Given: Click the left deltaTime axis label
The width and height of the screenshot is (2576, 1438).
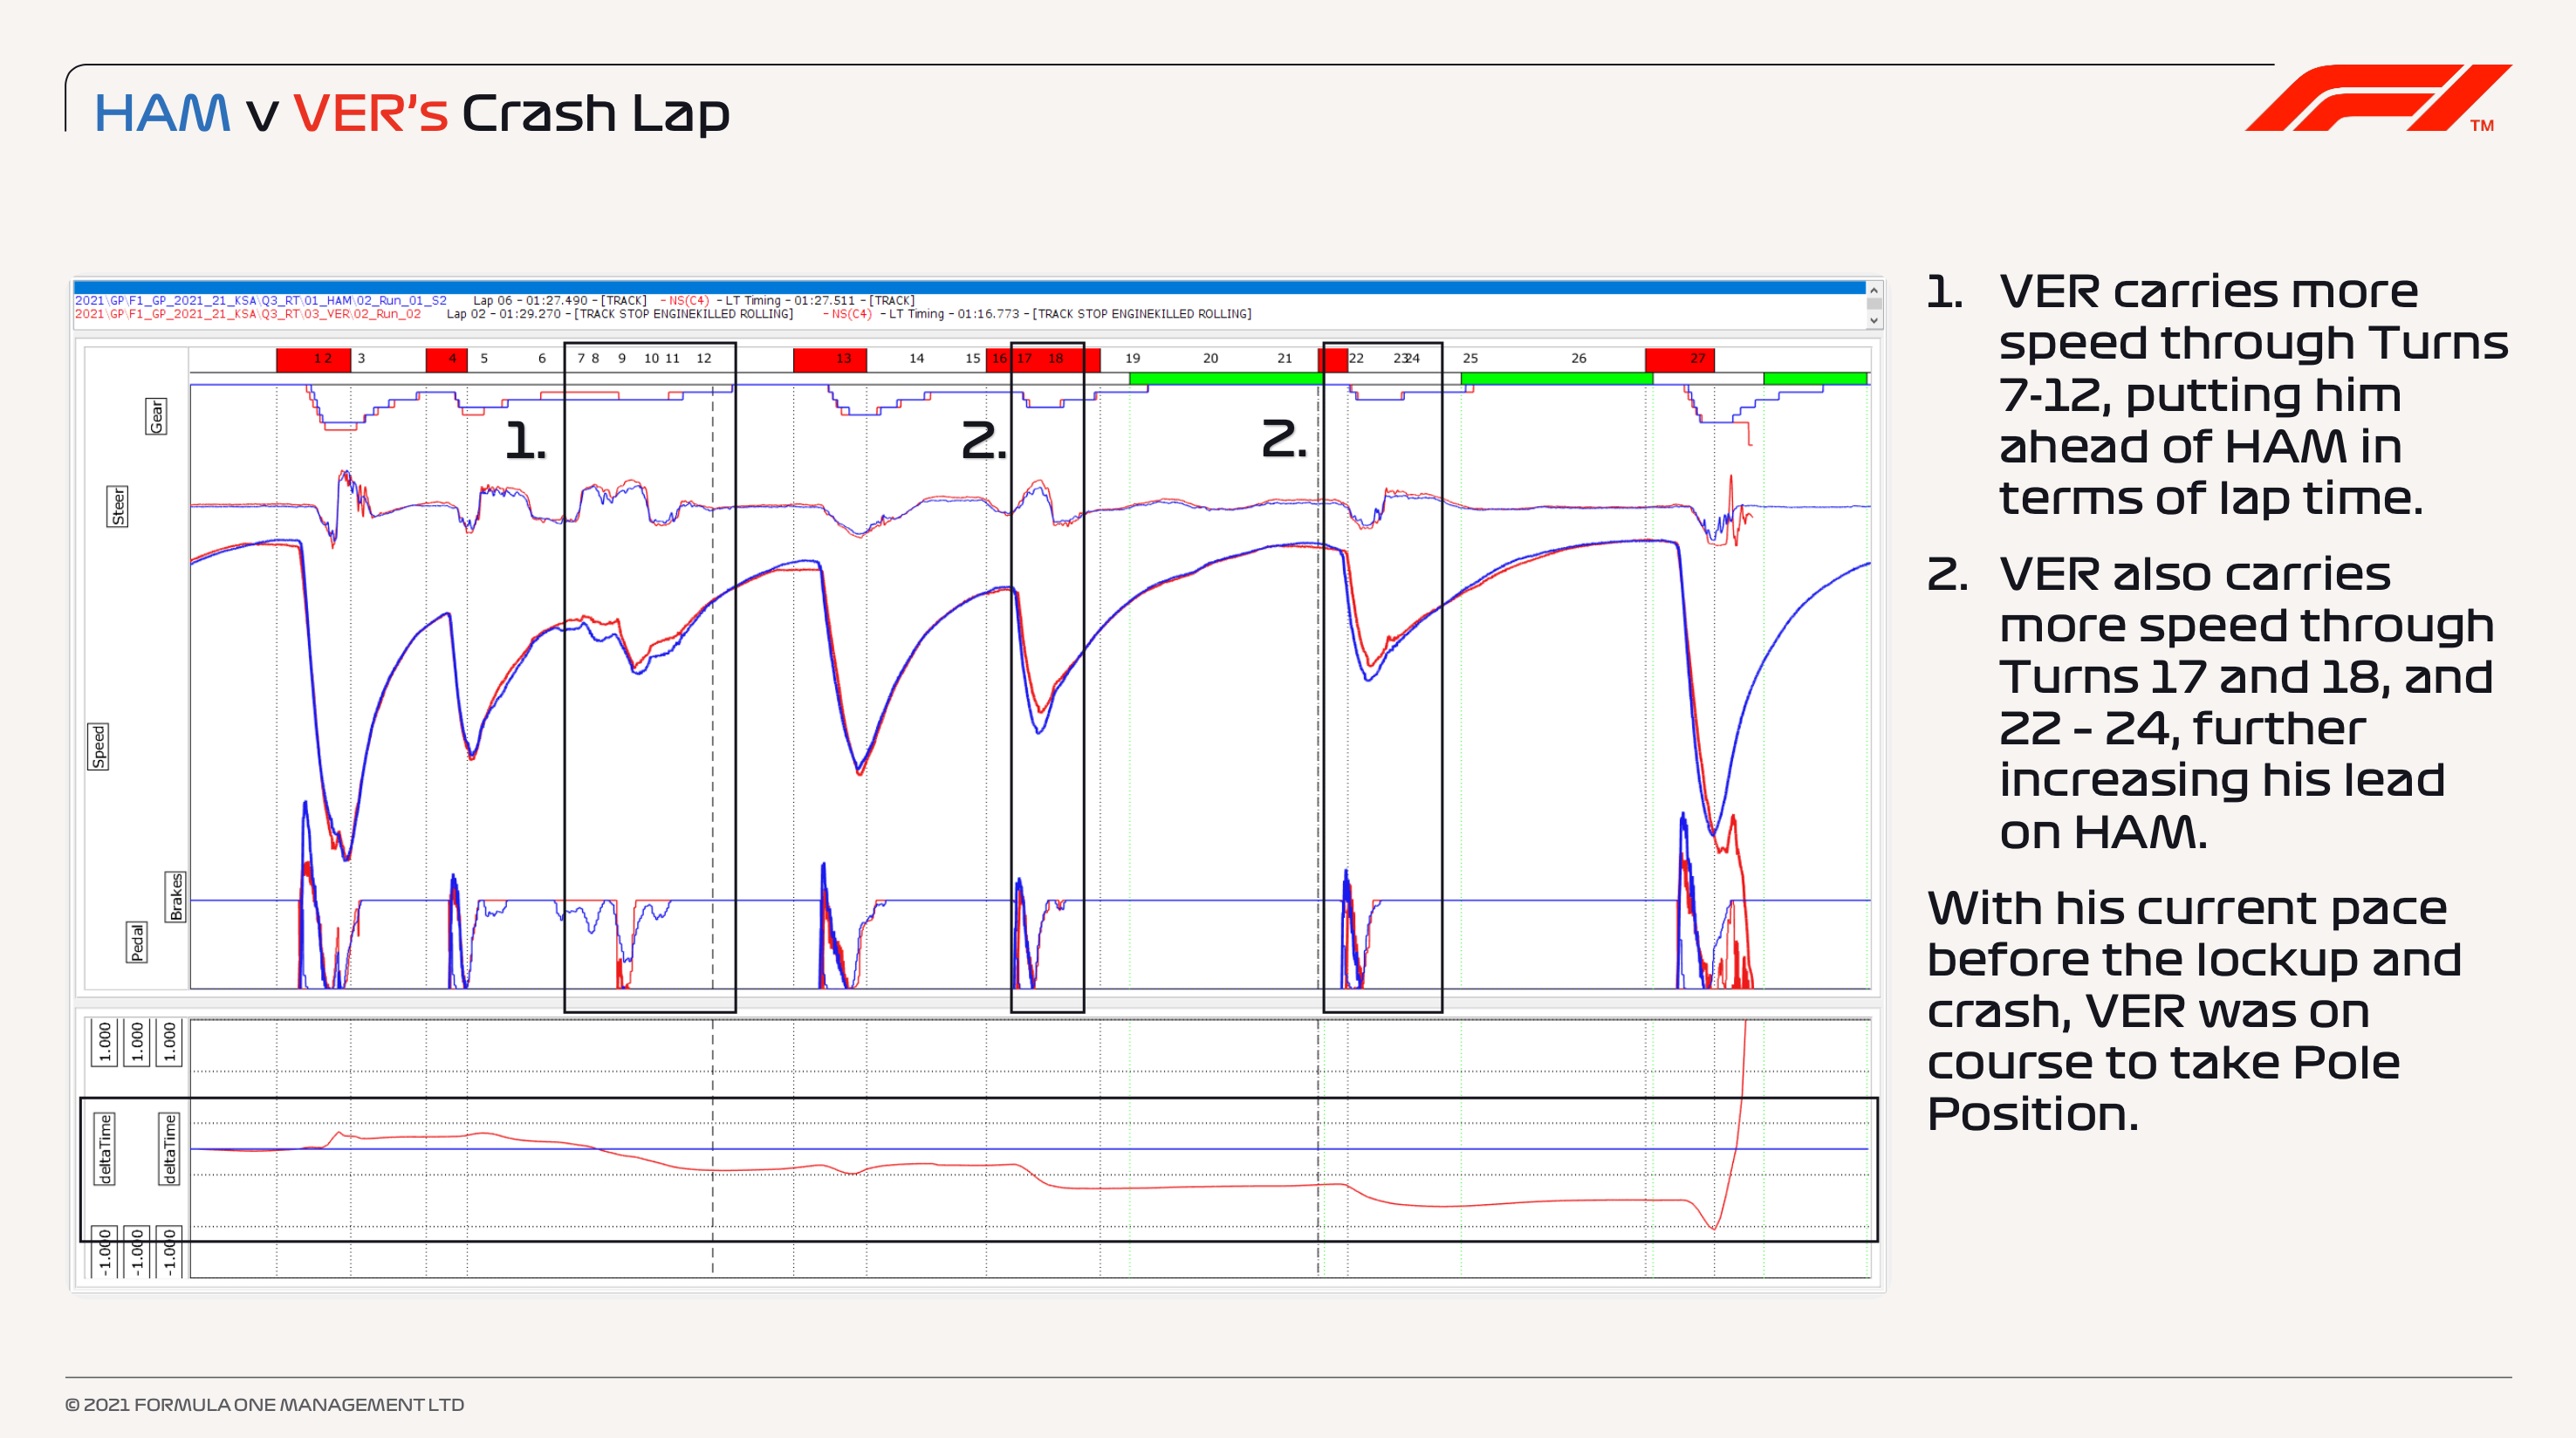Looking at the screenshot, I should tap(105, 1148).
